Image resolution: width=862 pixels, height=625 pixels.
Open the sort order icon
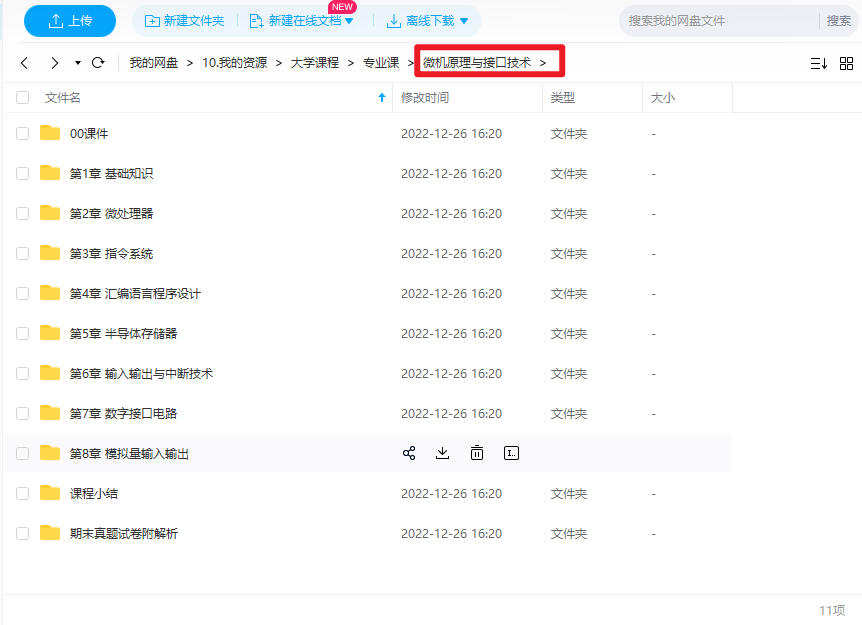pos(819,64)
